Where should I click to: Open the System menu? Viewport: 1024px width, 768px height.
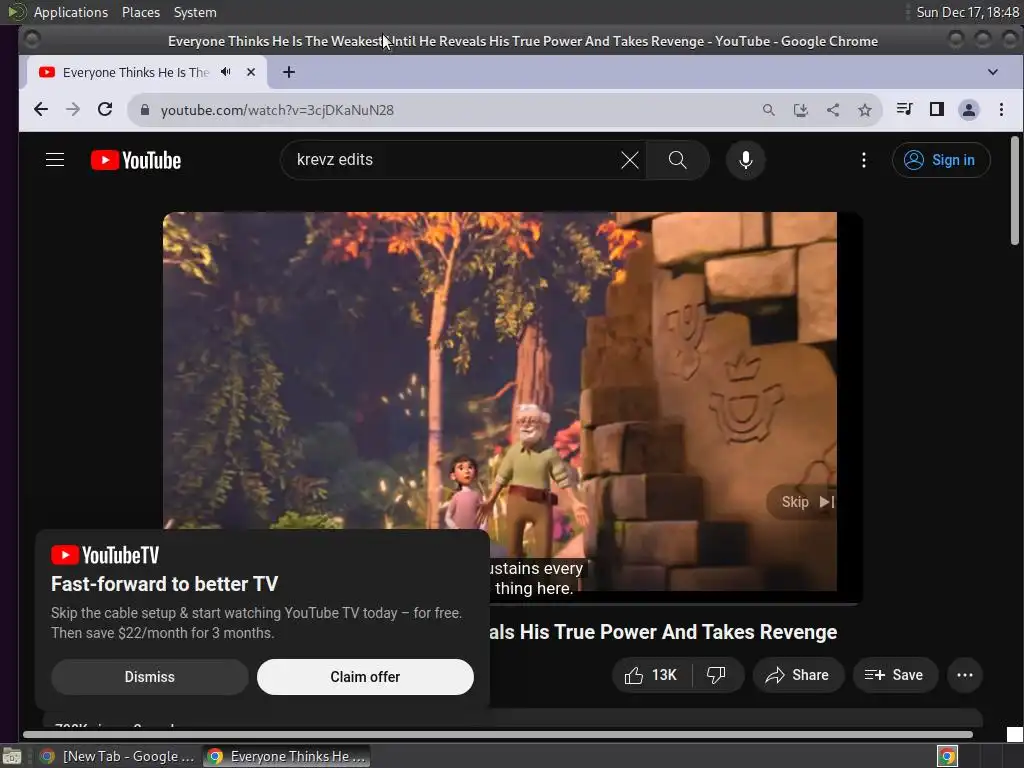[195, 12]
